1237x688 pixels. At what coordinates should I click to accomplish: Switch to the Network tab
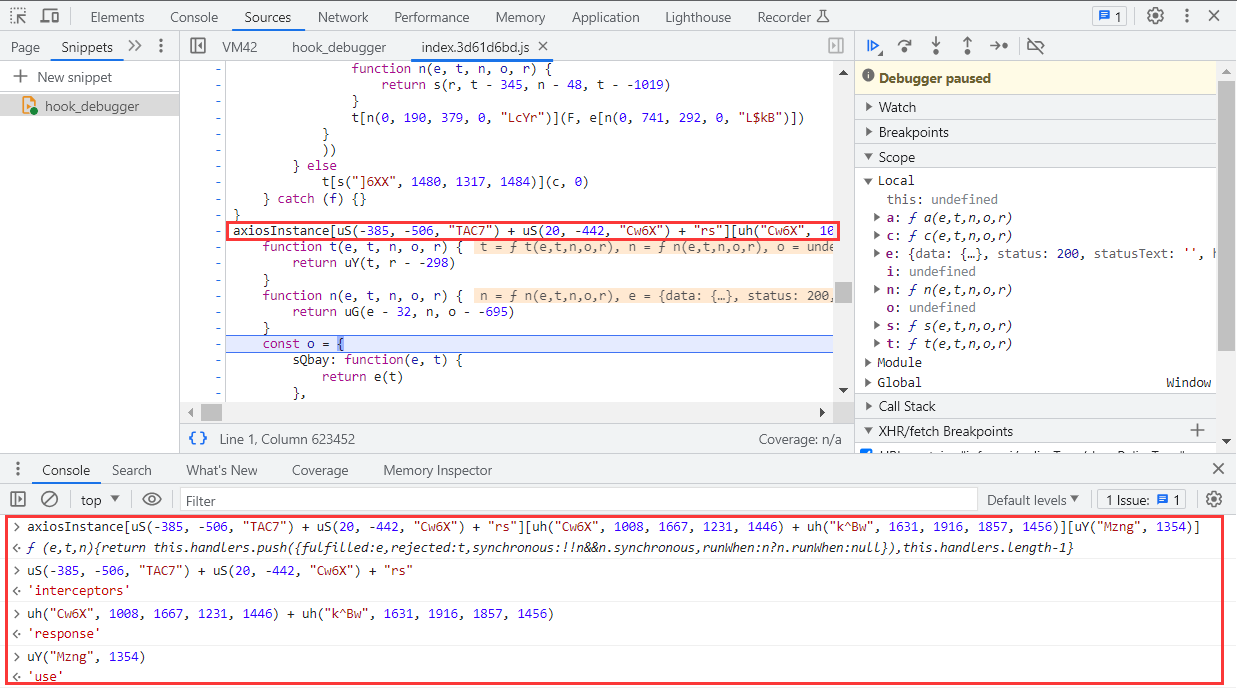point(343,17)
